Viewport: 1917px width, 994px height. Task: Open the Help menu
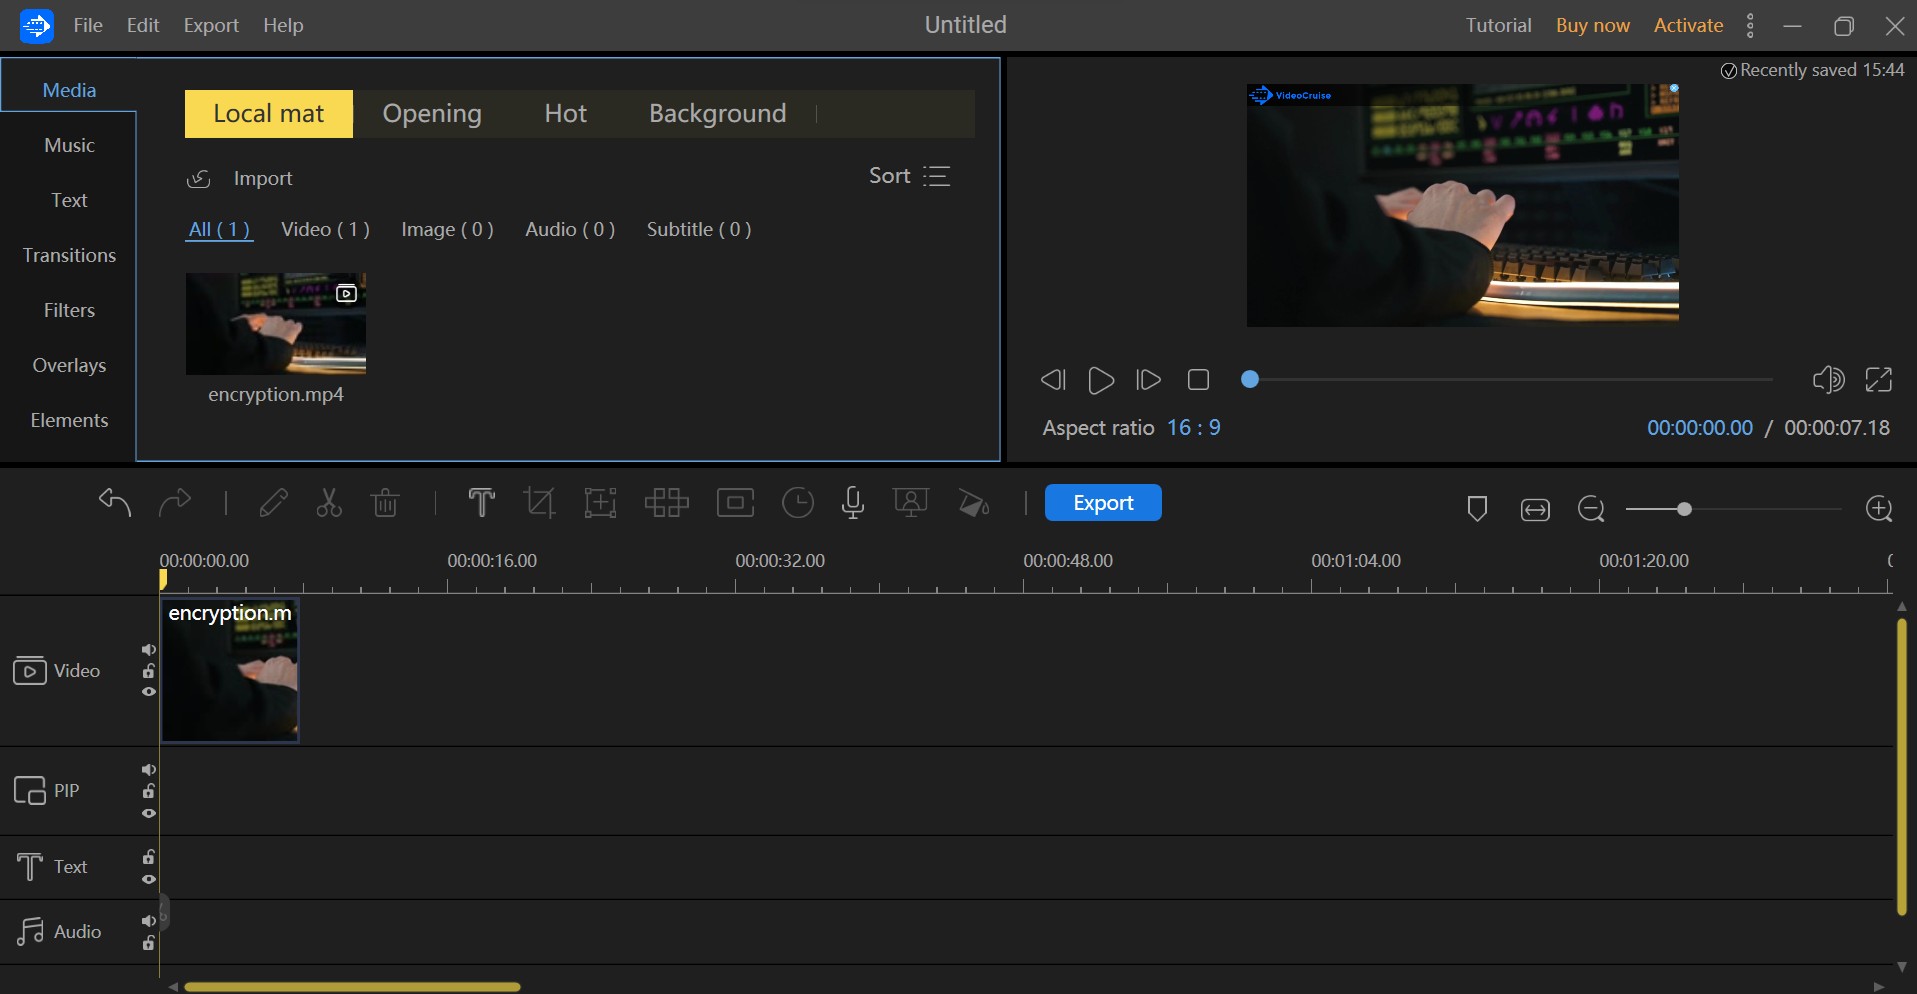click(283, 25)
